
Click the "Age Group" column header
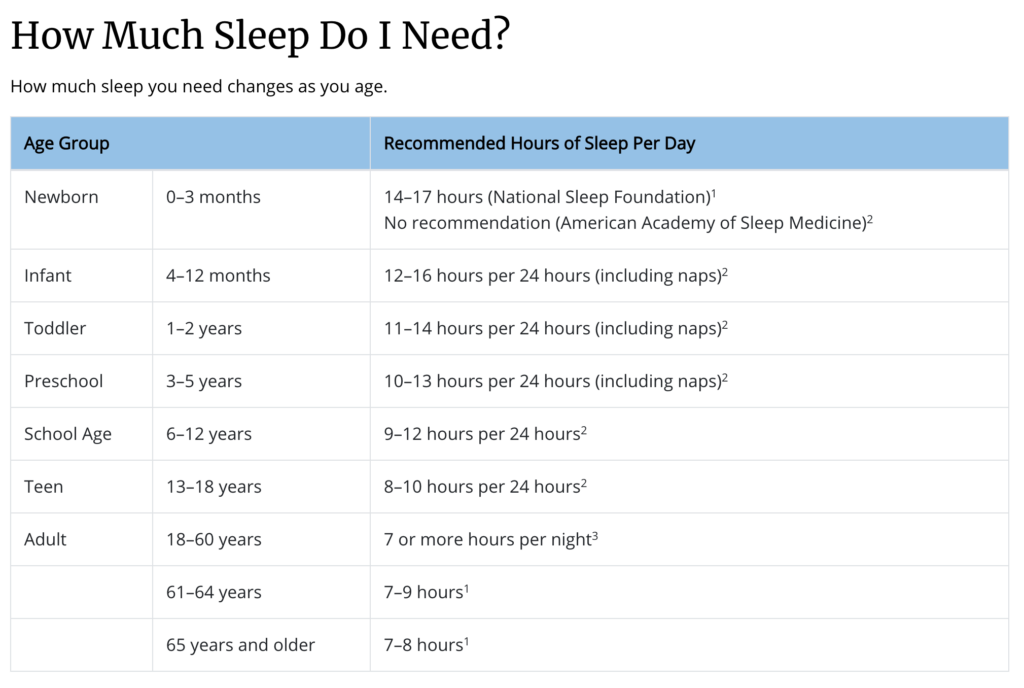pyautogui.click(x=66, y=143)
